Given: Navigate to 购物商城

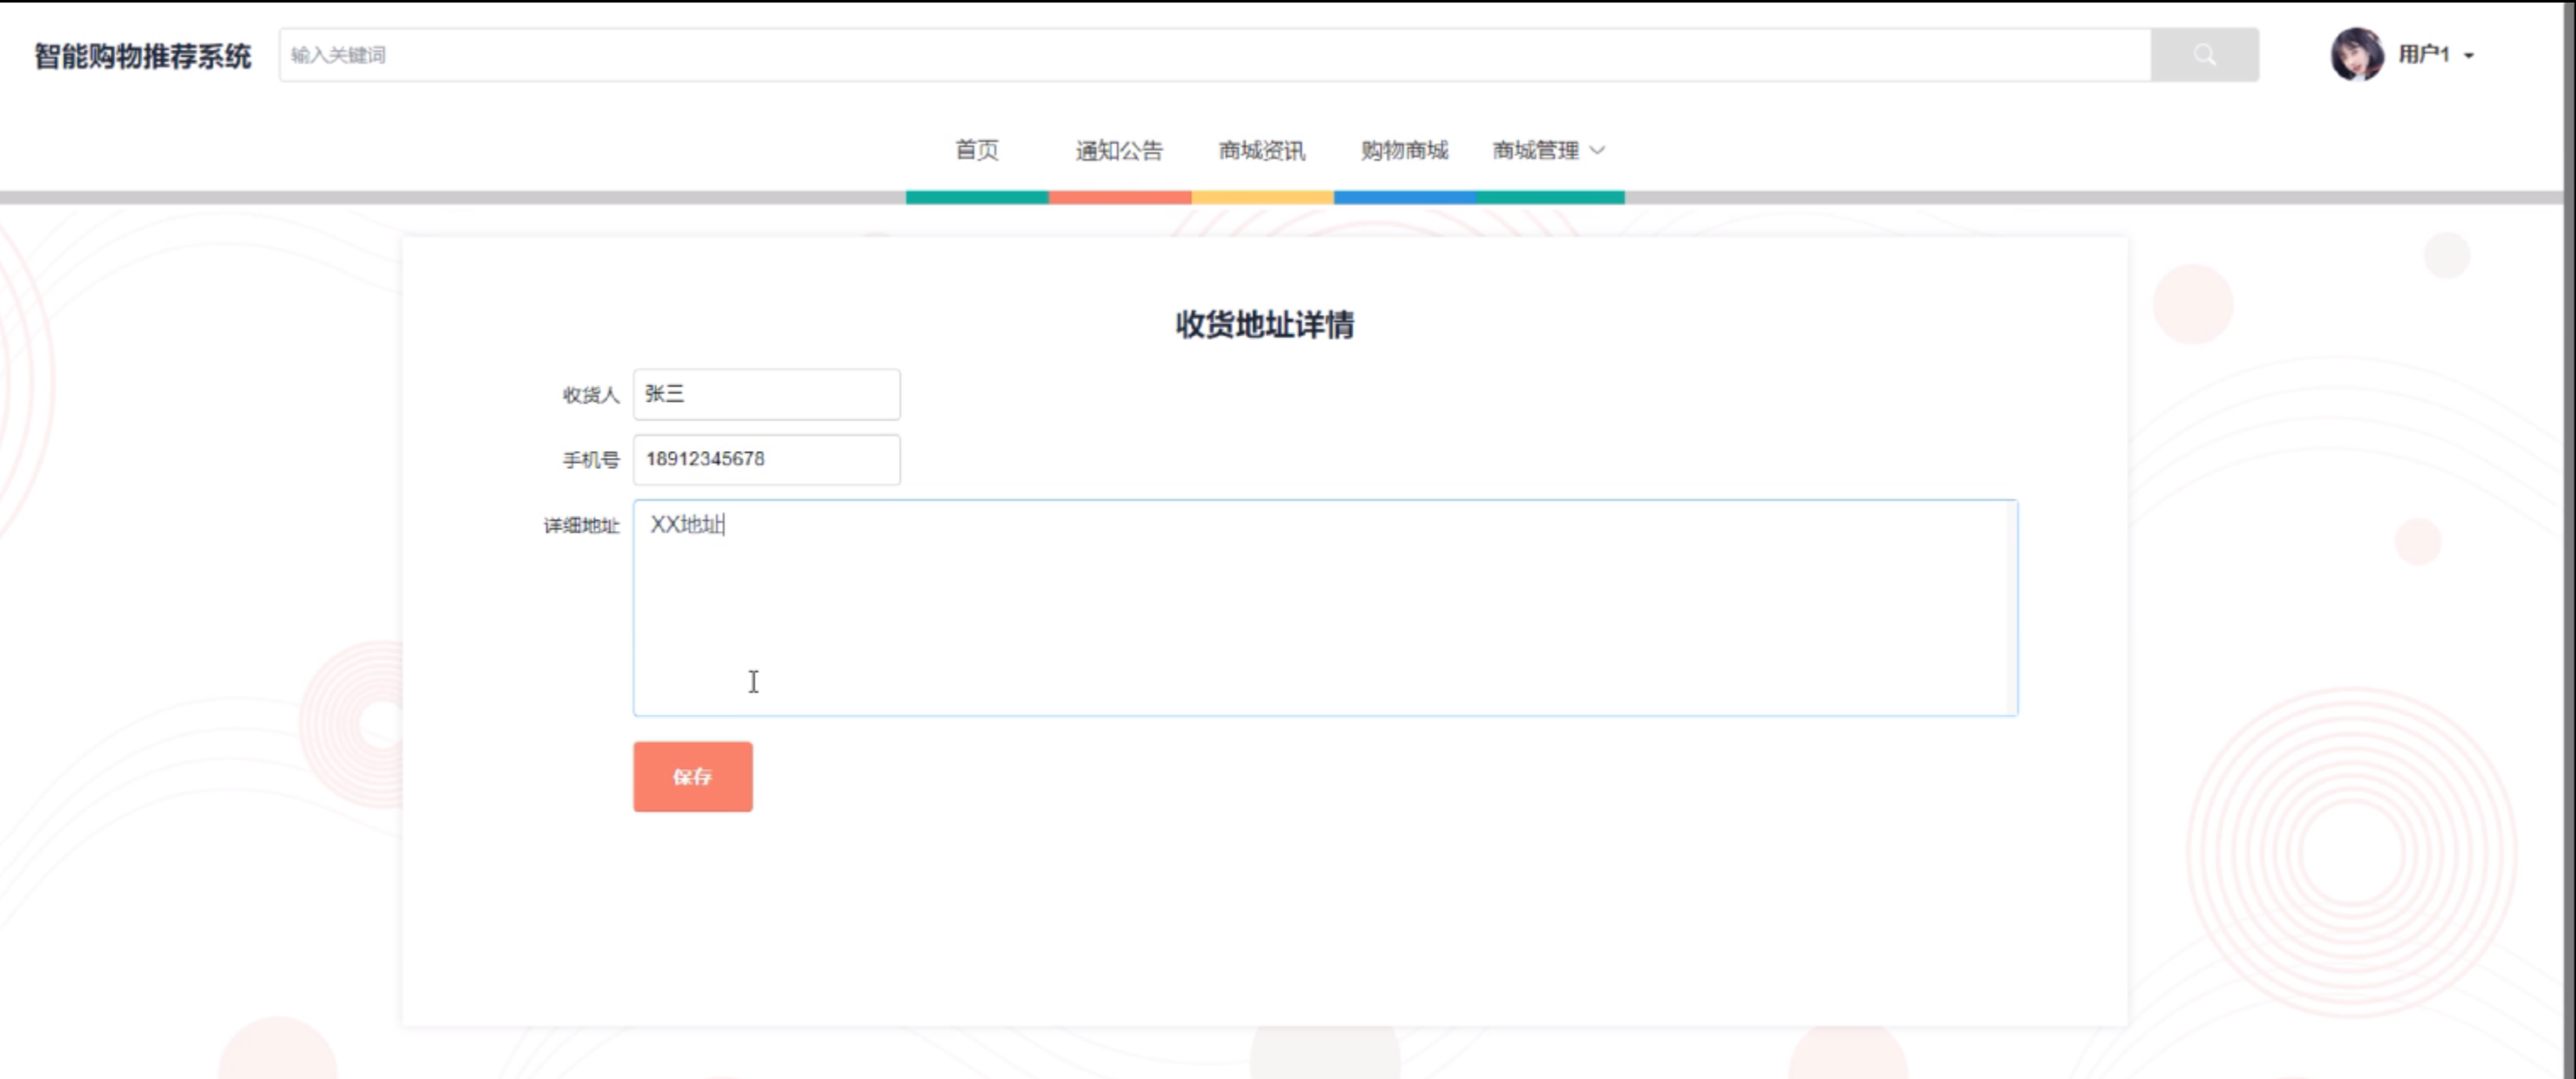Looking at the screenshot, I should [1404, 150].
